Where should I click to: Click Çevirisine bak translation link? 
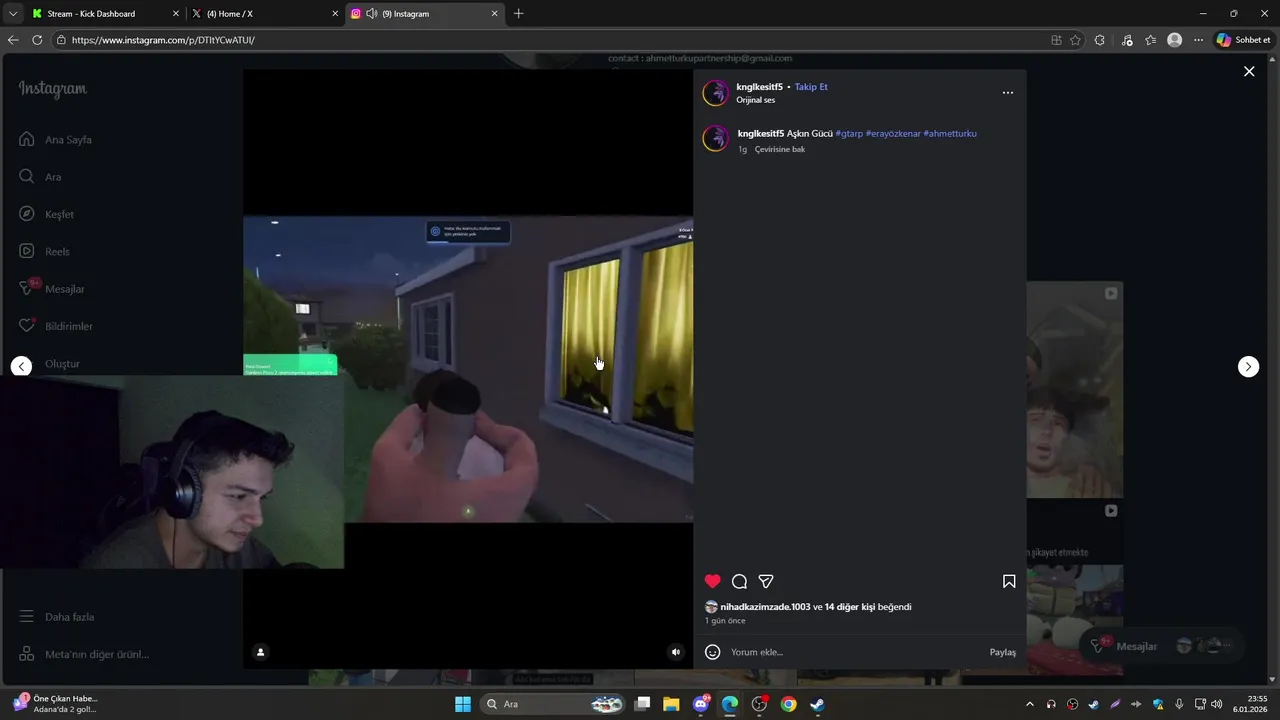click(x=780, y=149)
